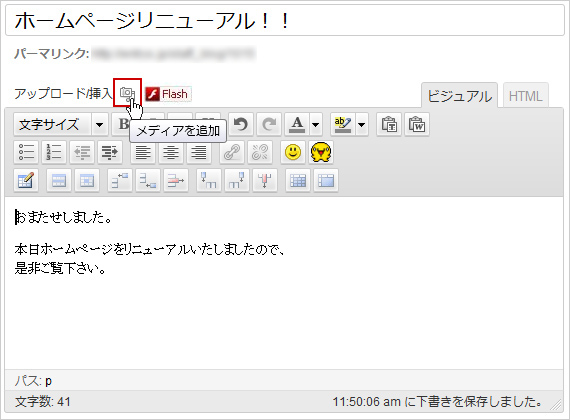Viewport: 570px width, 420px height.
Task: Delete the table column
Action: pyautogui.click(x=265, y=180)
